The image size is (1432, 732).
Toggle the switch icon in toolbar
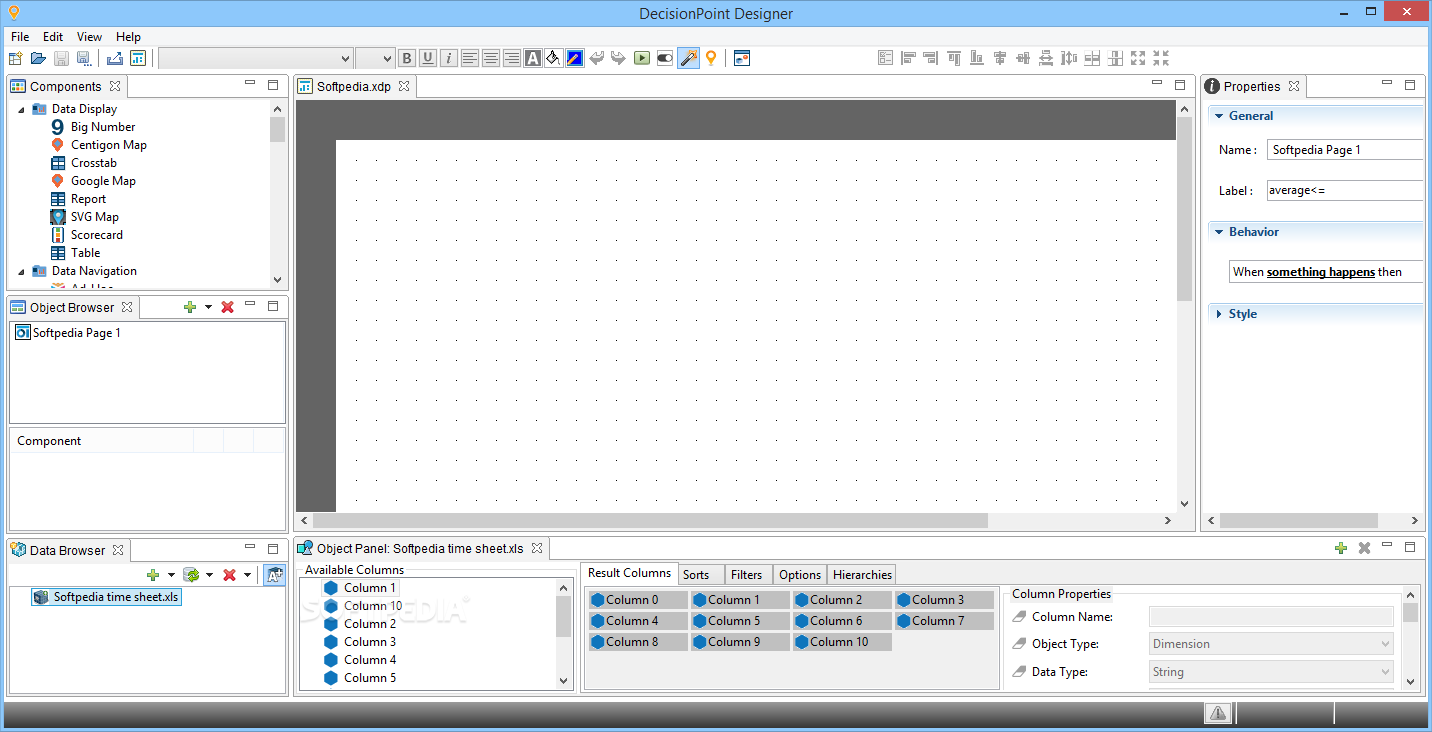click(665, 58)
